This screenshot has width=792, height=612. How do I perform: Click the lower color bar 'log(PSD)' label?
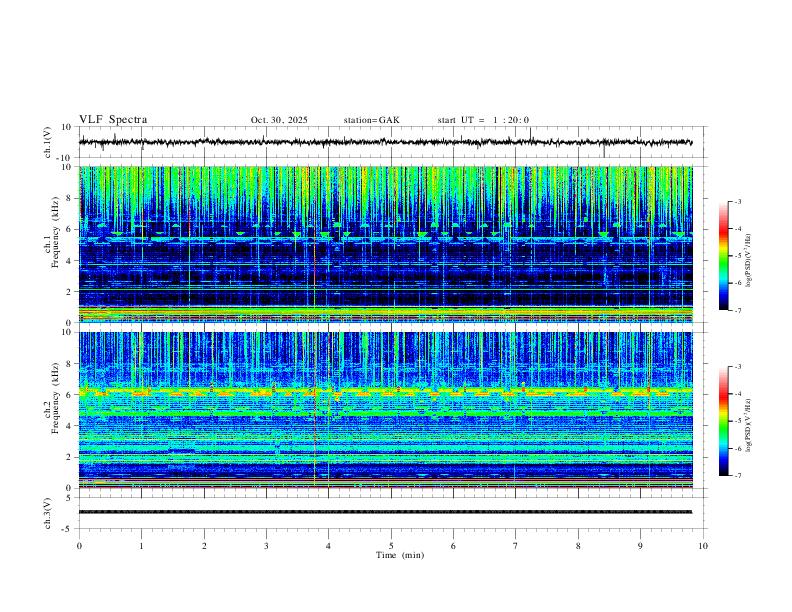pyautogui.click(x=748, y=425)
